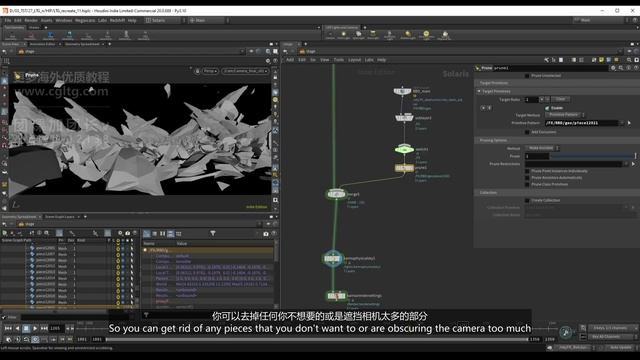Click the primitive selection arrow beside Primitive Pattern
The height and width of the screenshot is (360, 640).
coord(629,123)
